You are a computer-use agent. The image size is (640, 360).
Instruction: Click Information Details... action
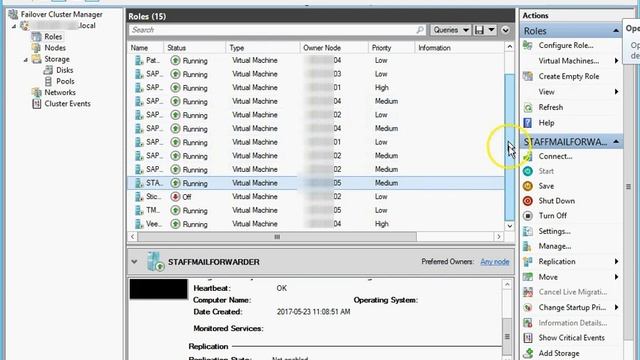click(x=573, y=323)
